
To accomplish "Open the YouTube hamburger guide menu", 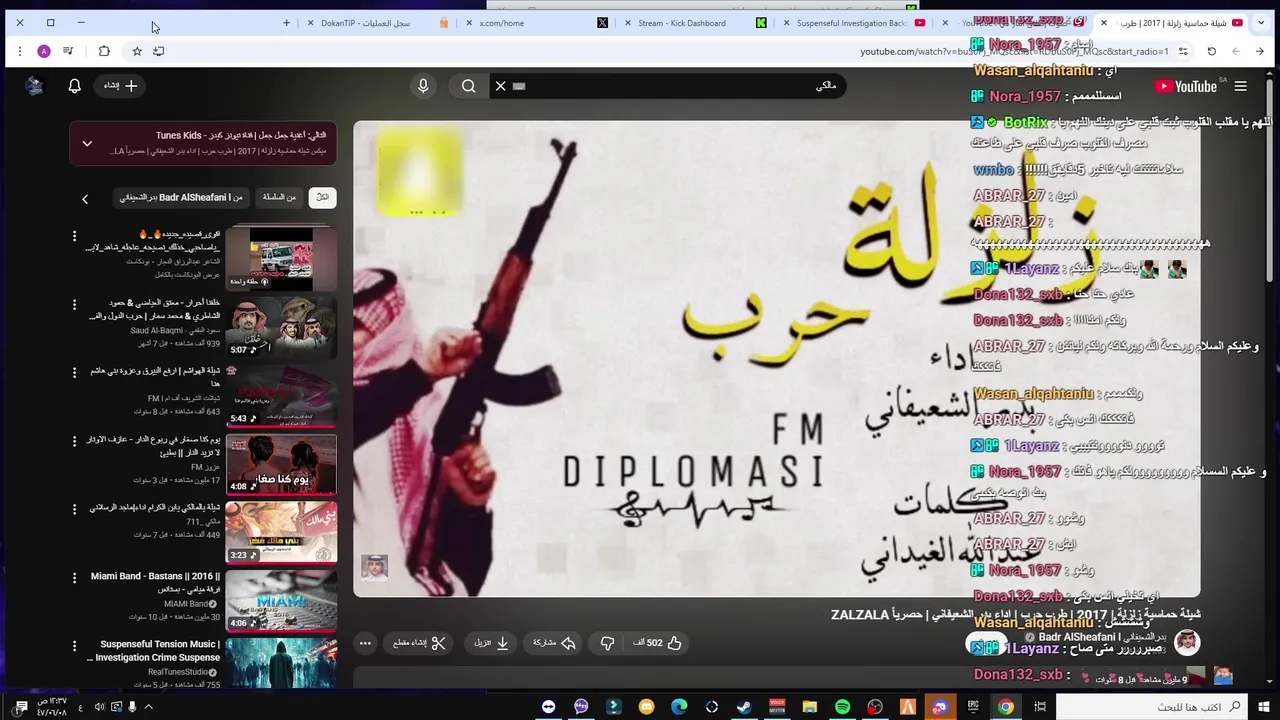I will (1240, 86).
